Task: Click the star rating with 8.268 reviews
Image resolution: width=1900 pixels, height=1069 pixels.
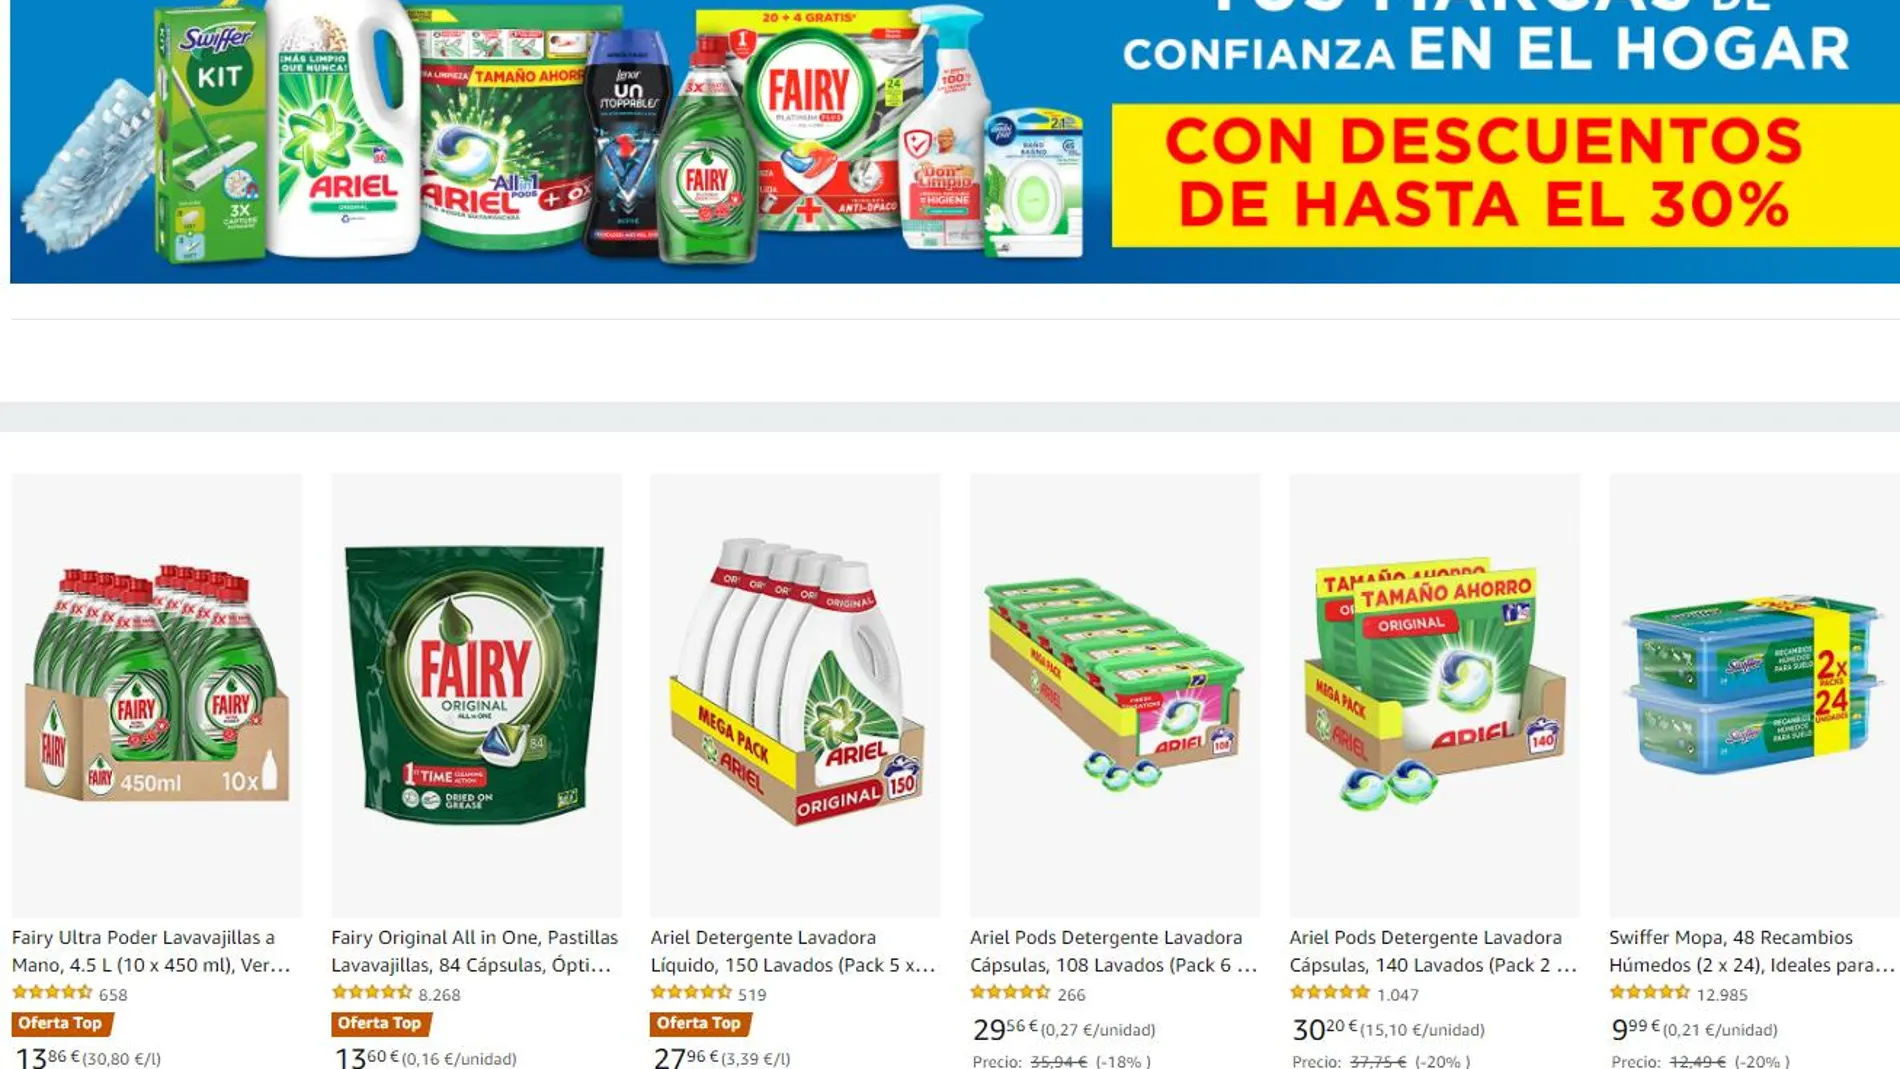Action: point(371,993)
